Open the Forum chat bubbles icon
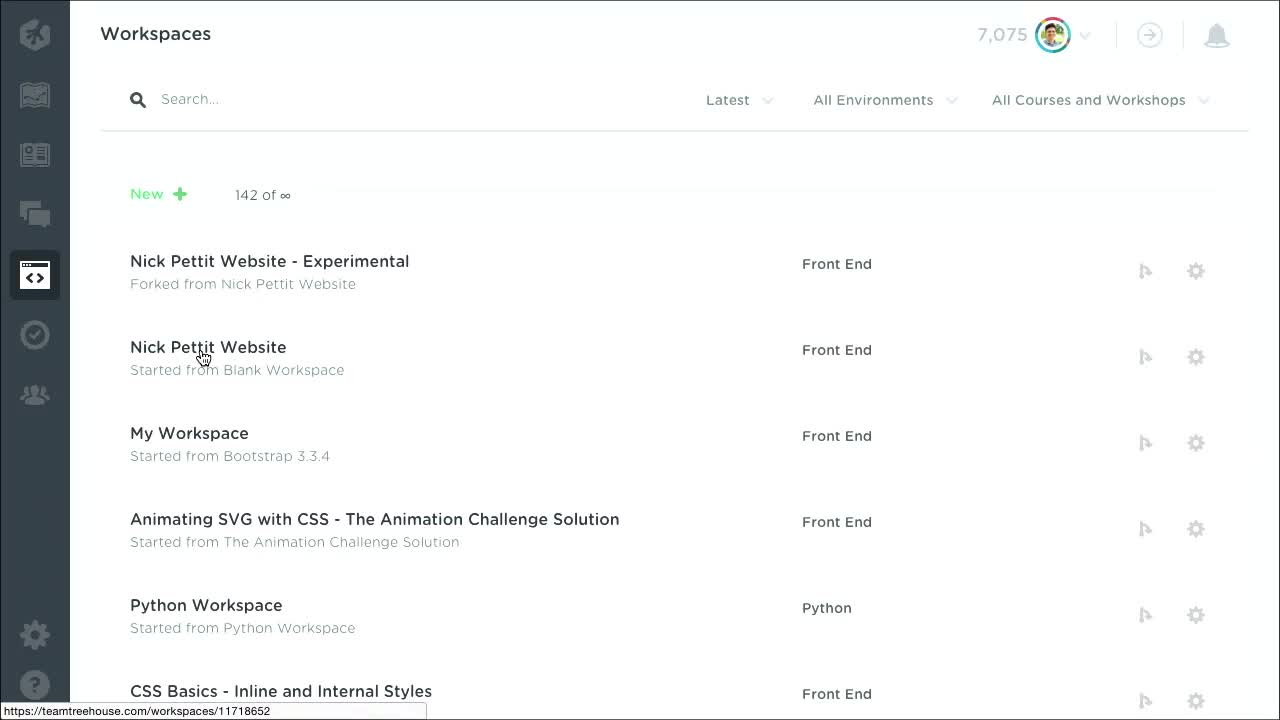Viewport: 1280px width, 720px height. pos(35,214)
